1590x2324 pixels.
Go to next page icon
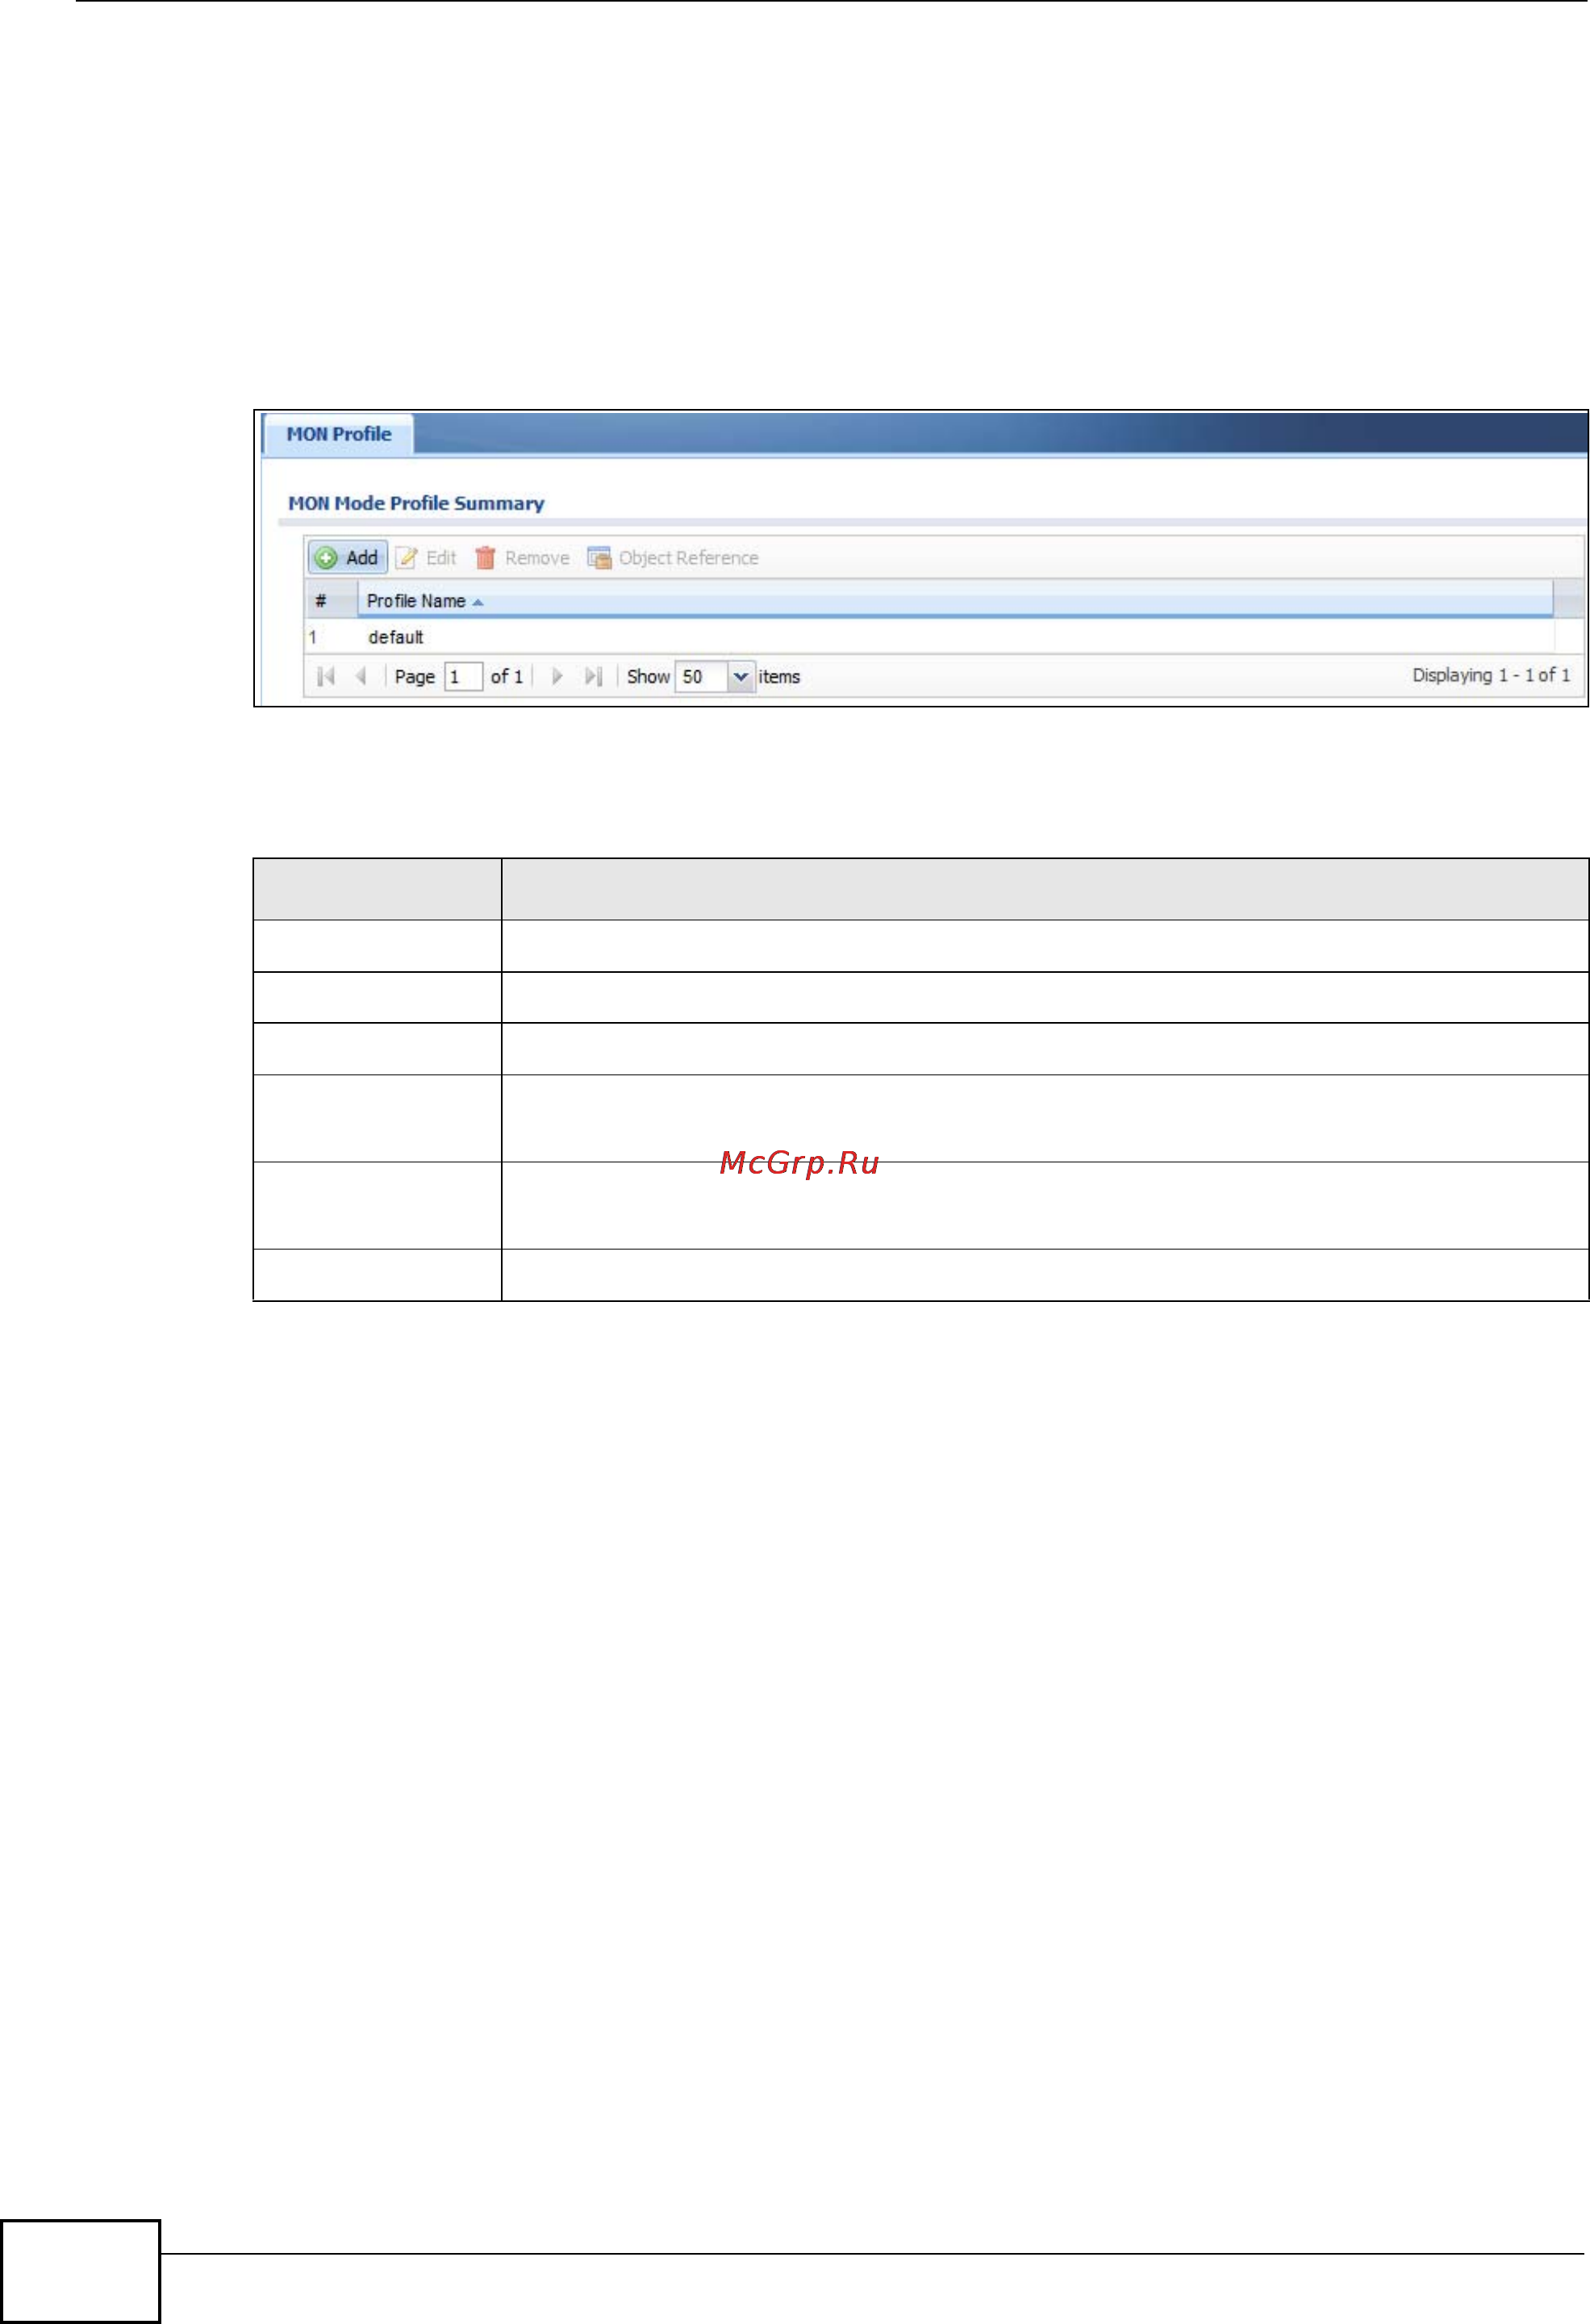[x=557, y=677]
